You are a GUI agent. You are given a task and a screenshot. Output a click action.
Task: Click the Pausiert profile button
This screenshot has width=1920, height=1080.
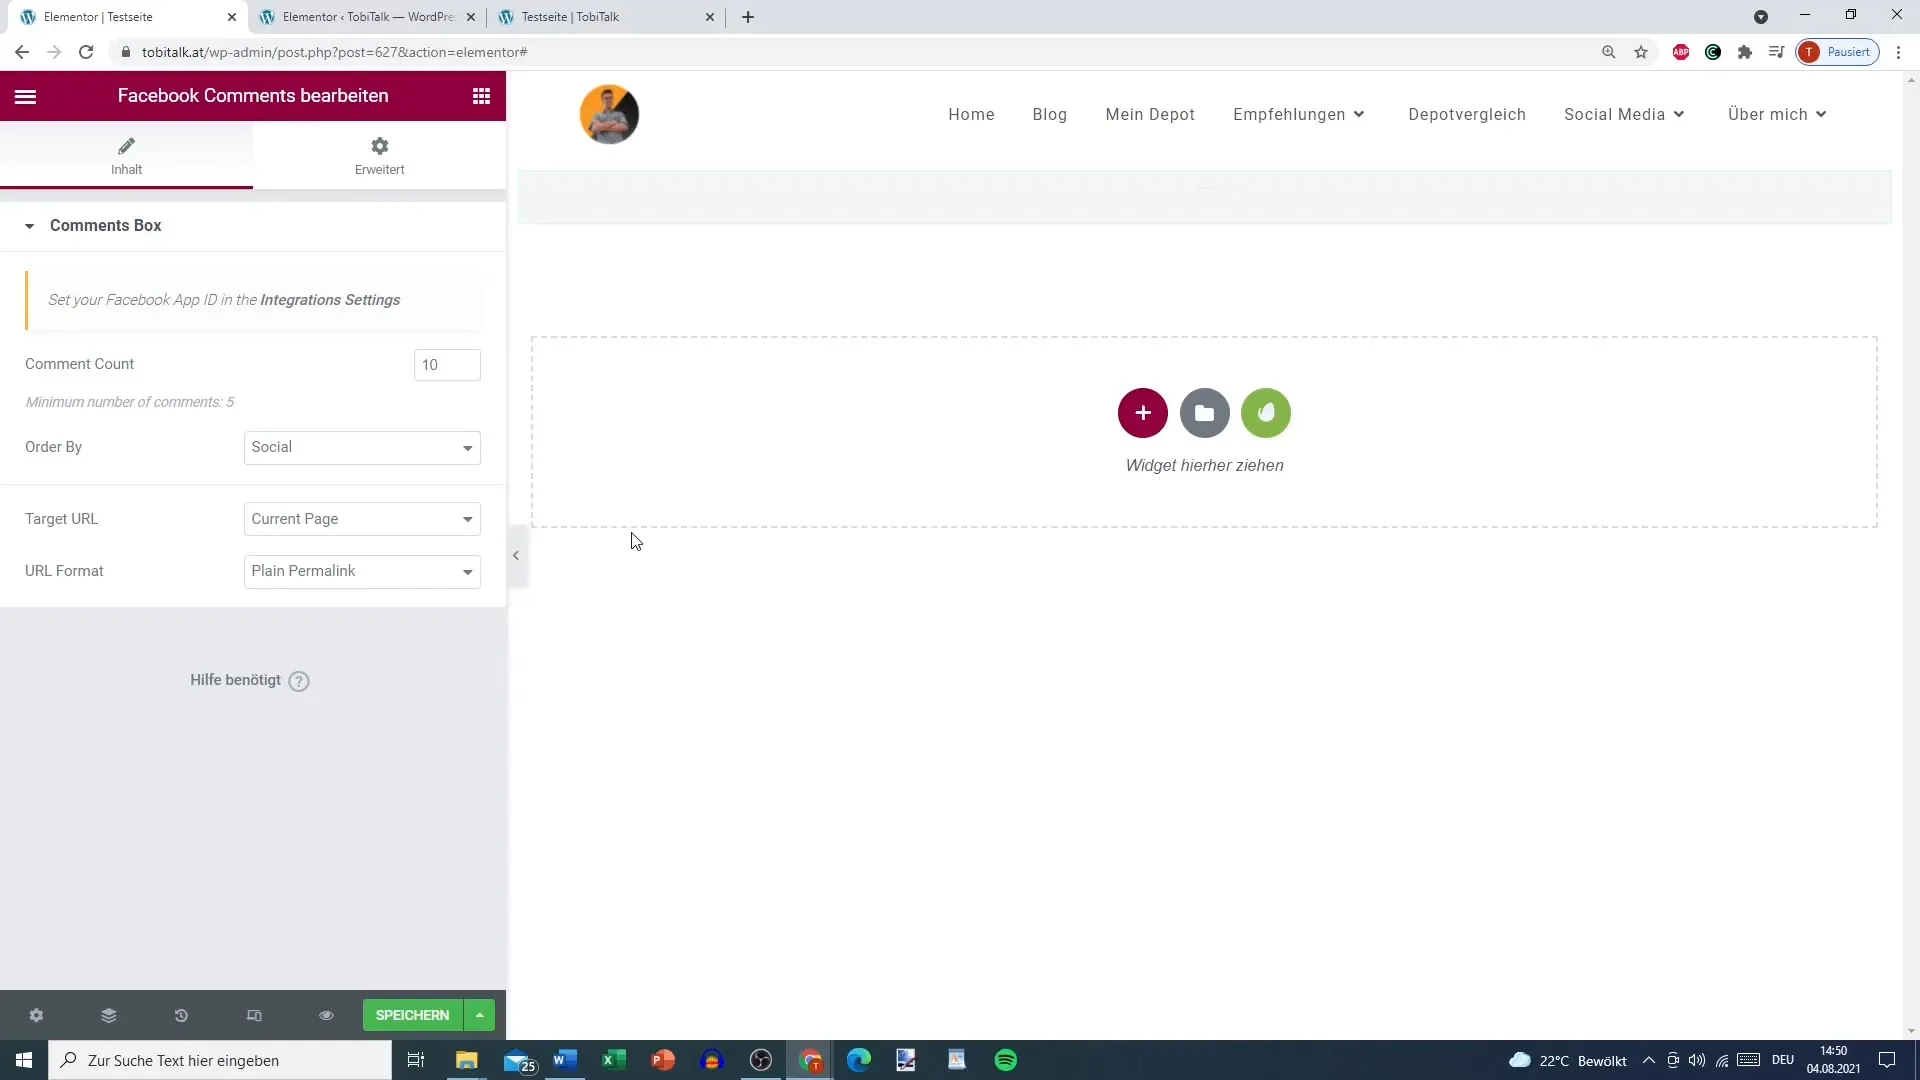[x=1838, y=52]
